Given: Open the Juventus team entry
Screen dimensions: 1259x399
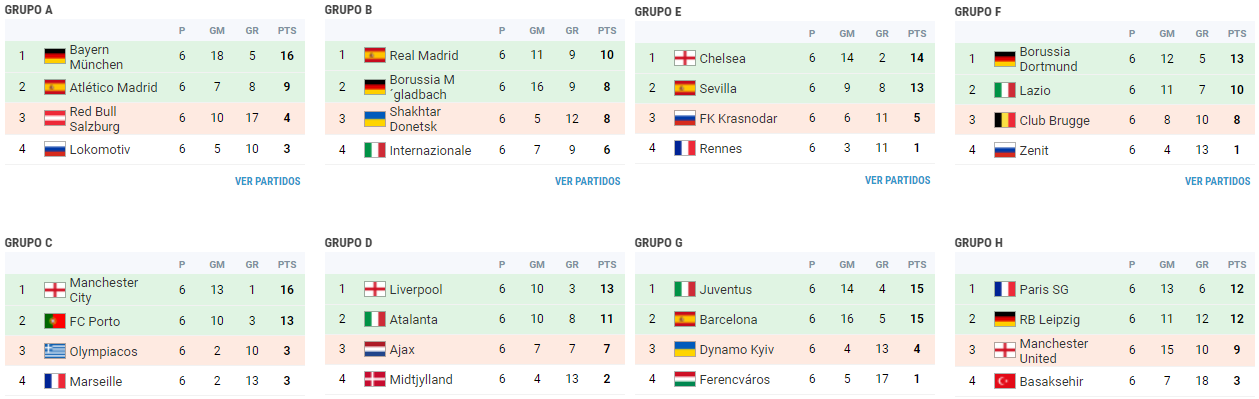Looking at the screenshot, I should (726, 289).
